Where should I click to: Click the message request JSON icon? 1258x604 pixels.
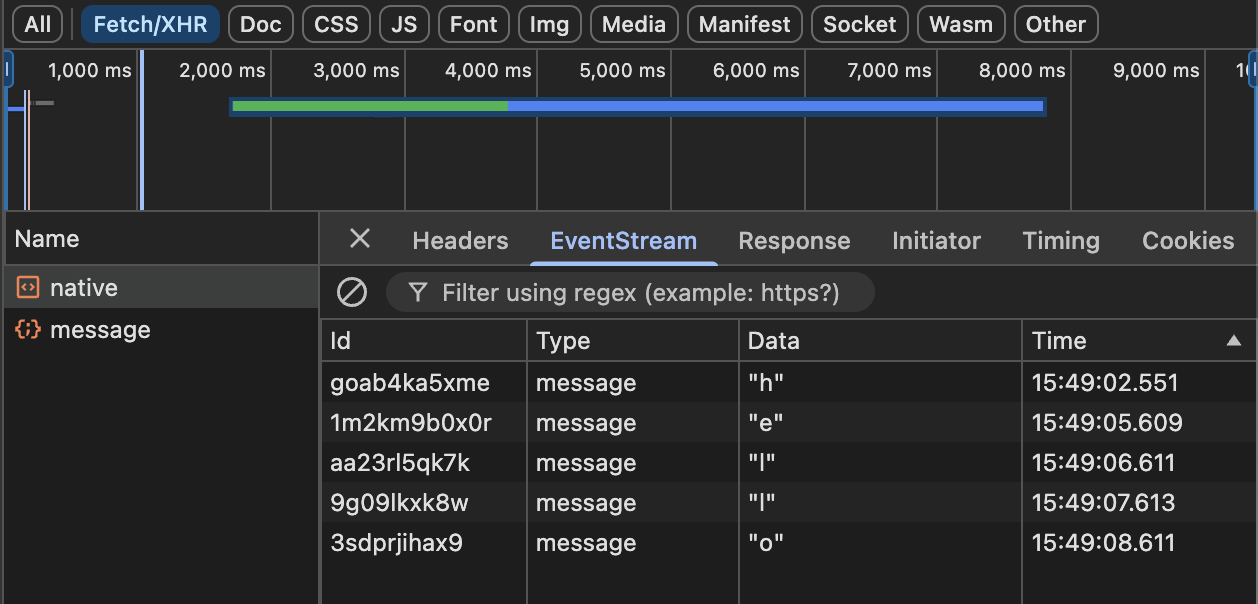[28, 330]
